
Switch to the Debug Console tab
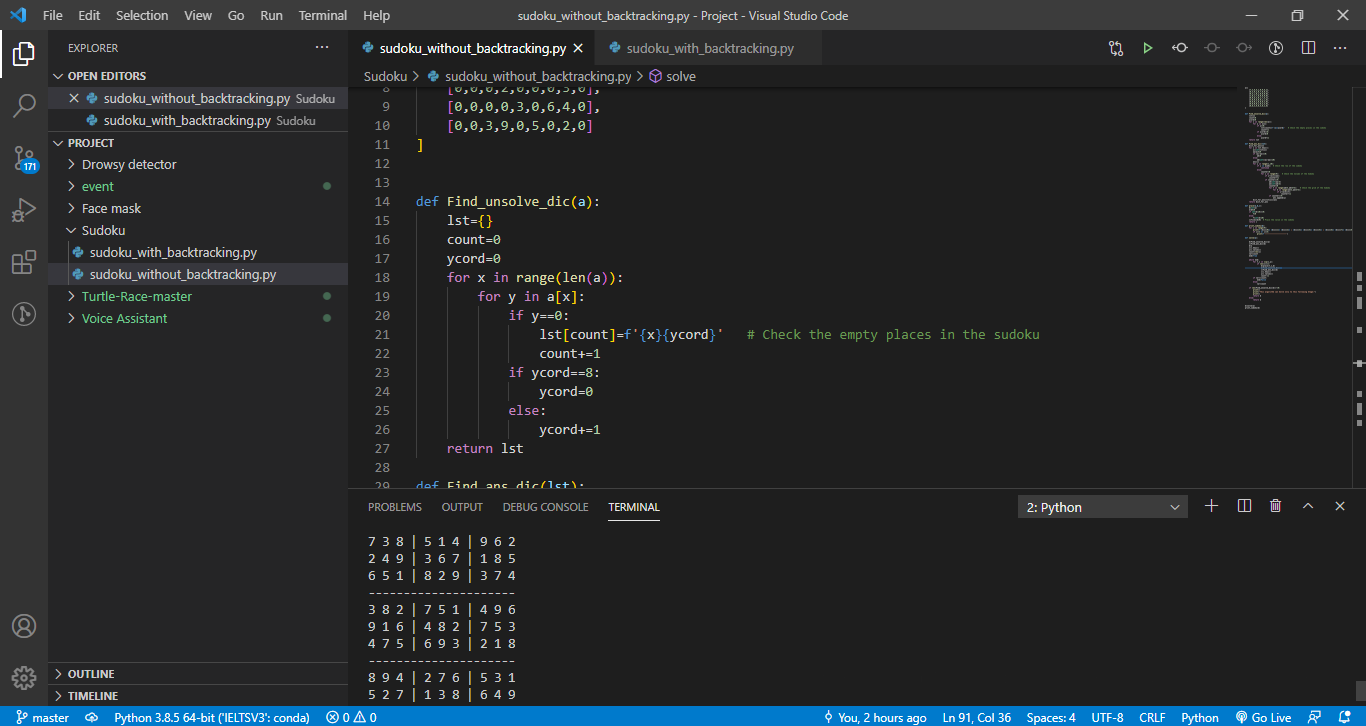(545, 507)
